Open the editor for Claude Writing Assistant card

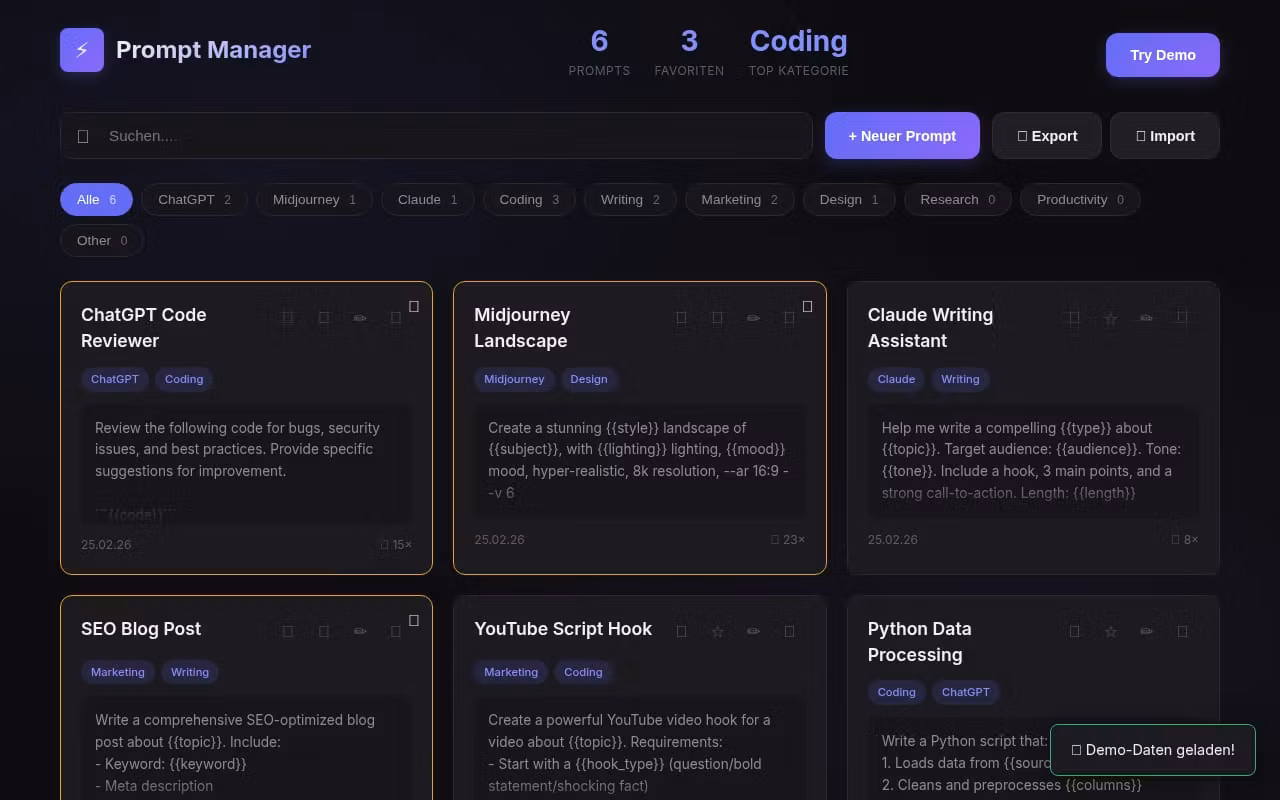click(x=1146, y=319)
